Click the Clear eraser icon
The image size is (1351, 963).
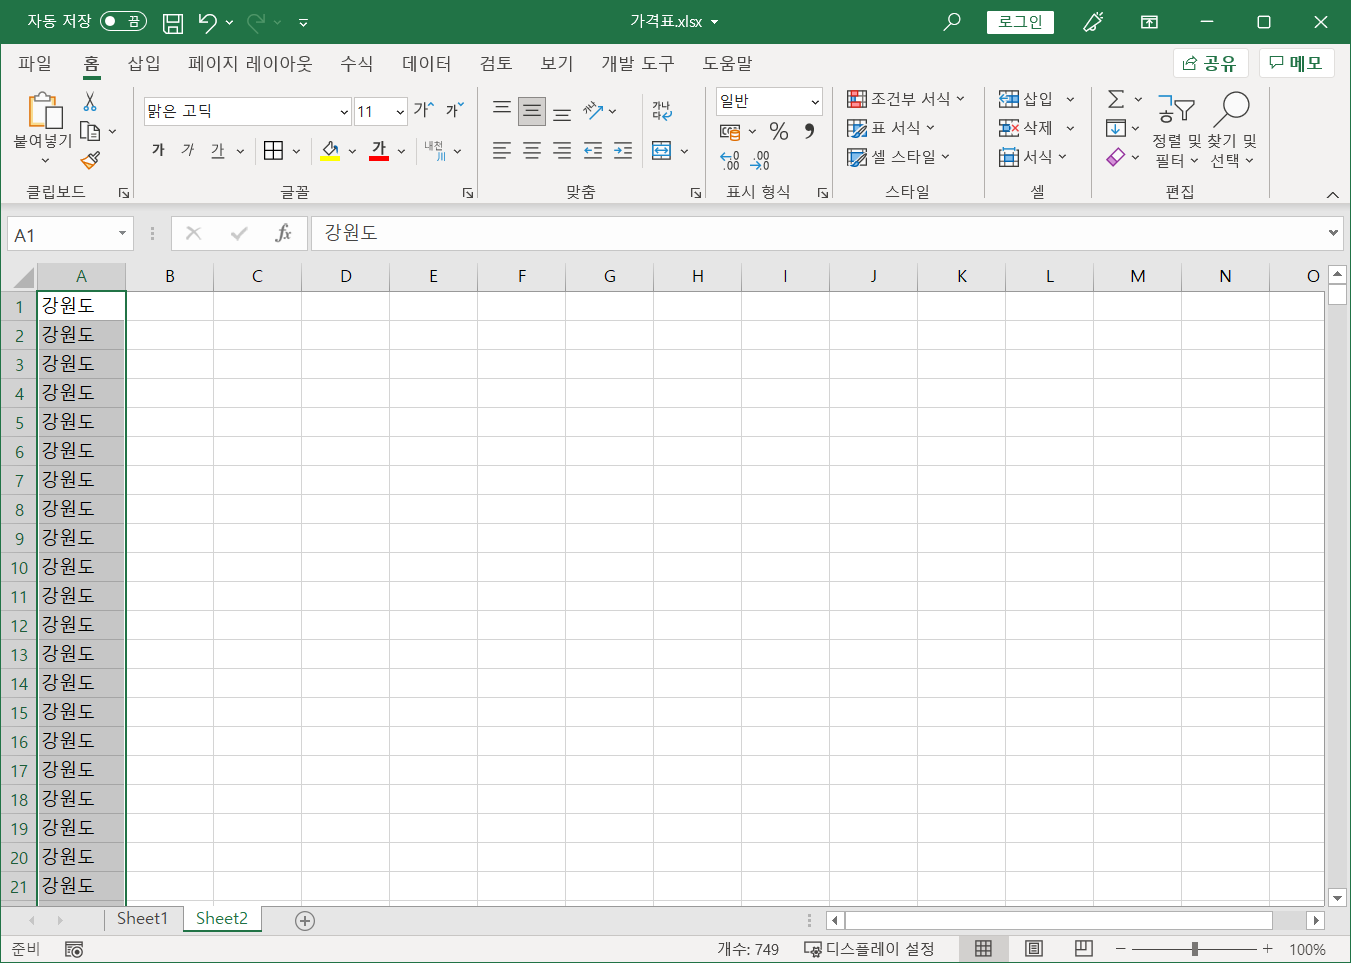(1116, 157)
